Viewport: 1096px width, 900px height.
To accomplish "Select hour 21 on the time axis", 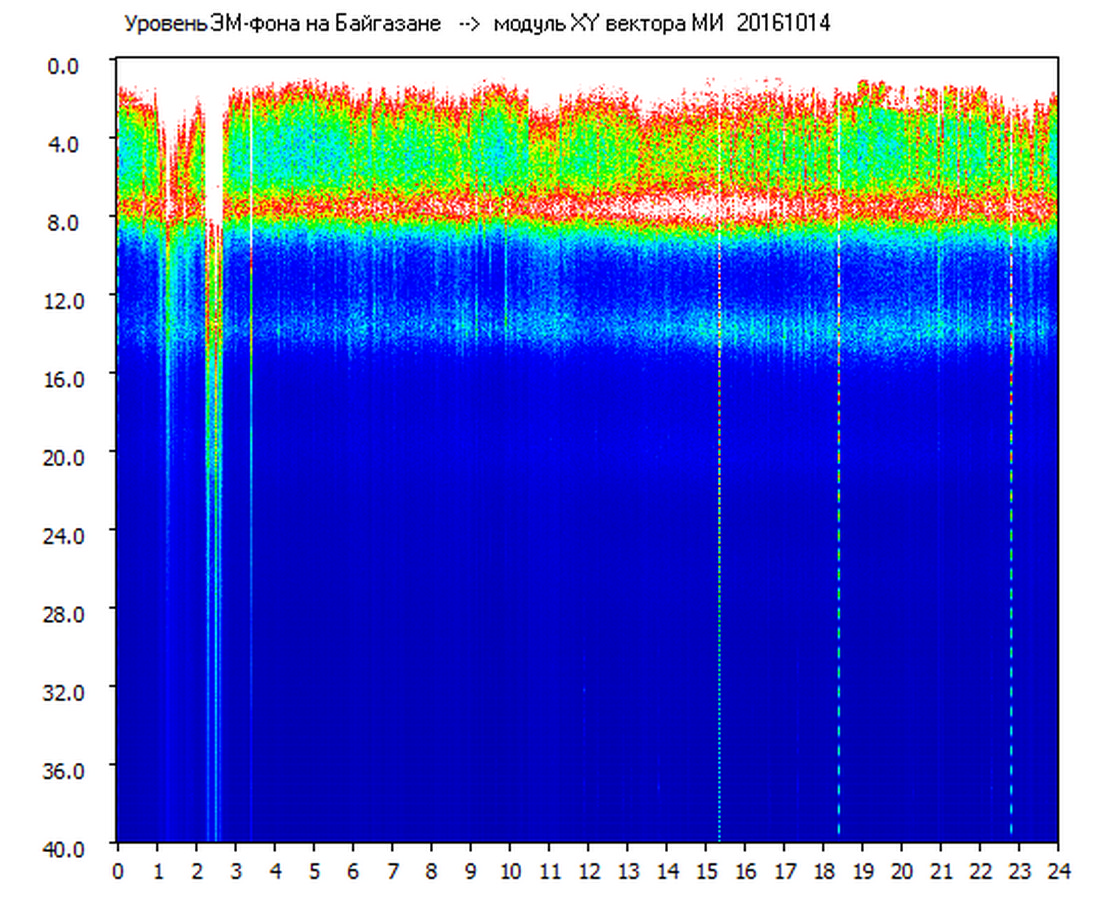I will click(941, 870).
